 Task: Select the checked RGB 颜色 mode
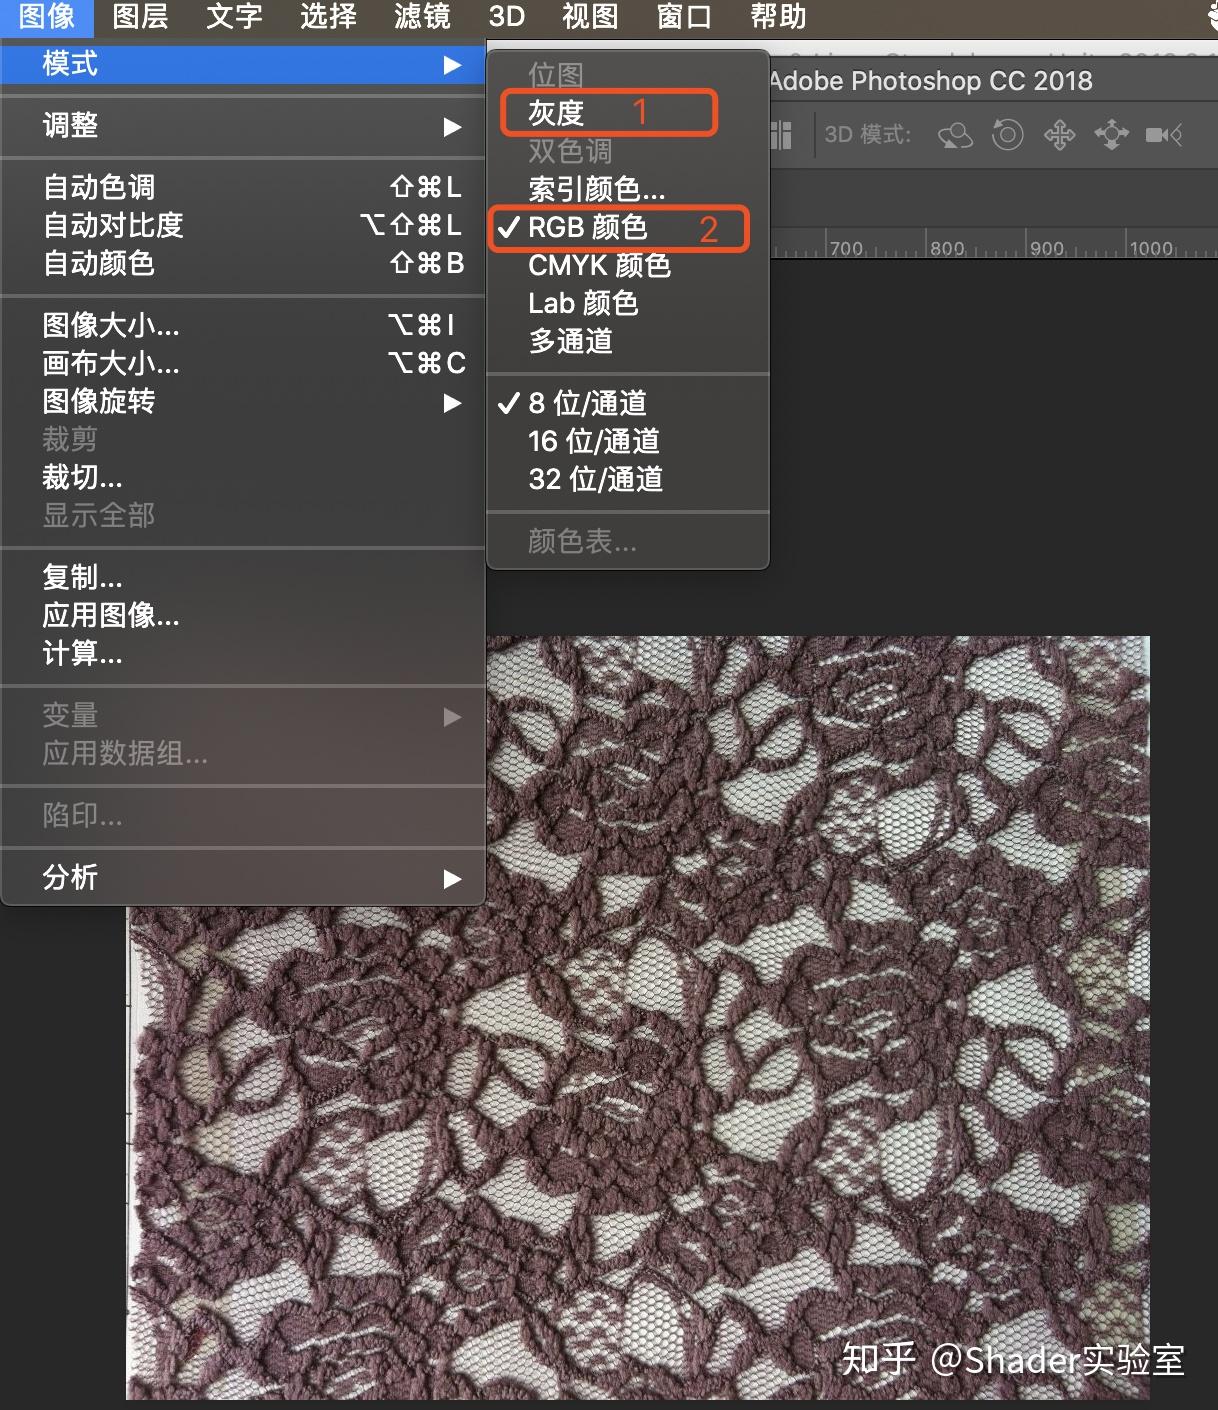628,227
